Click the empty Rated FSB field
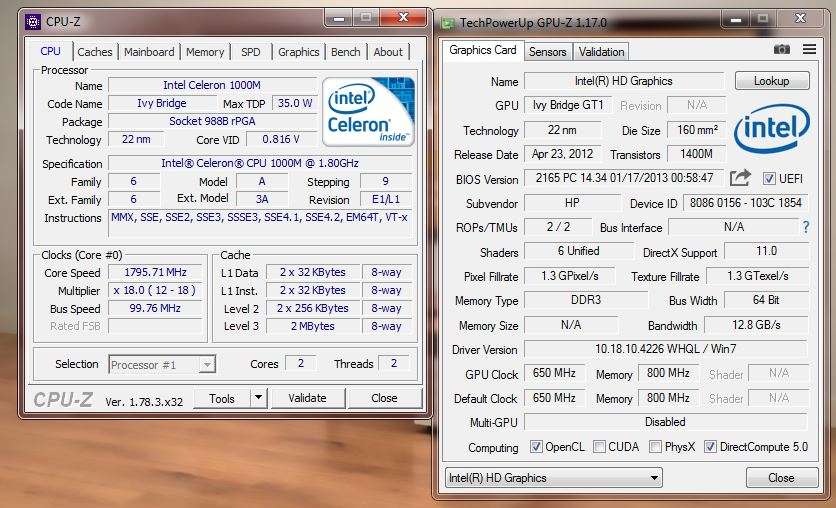 (x=155, y=326)
